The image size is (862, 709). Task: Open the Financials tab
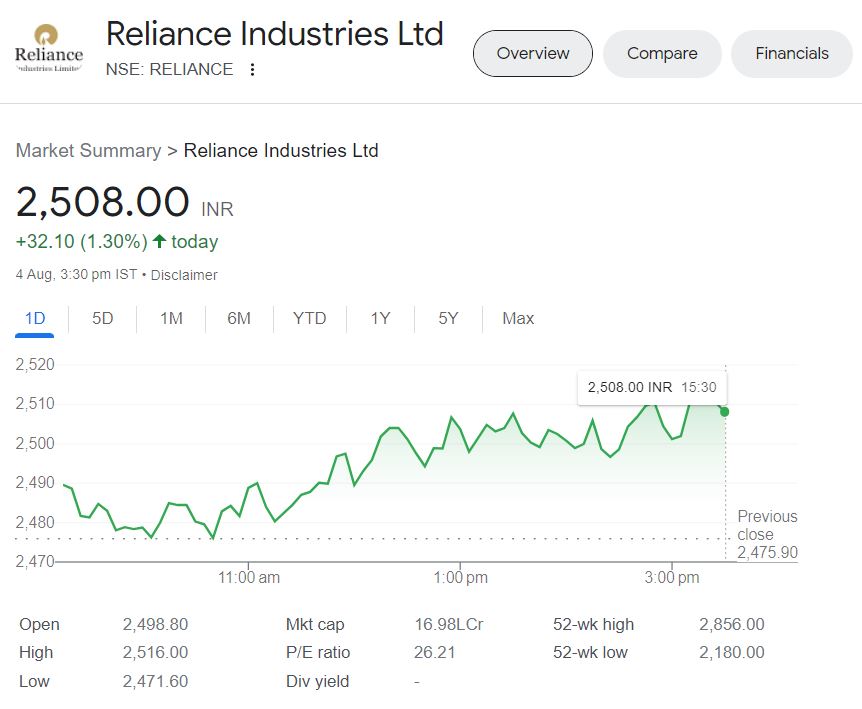(791, 54)
